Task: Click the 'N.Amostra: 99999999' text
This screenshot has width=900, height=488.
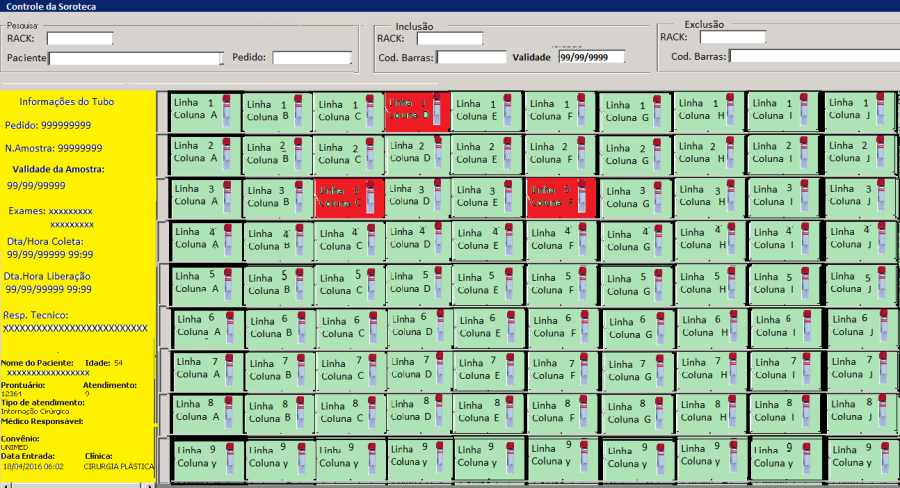Action: (53, 148)
